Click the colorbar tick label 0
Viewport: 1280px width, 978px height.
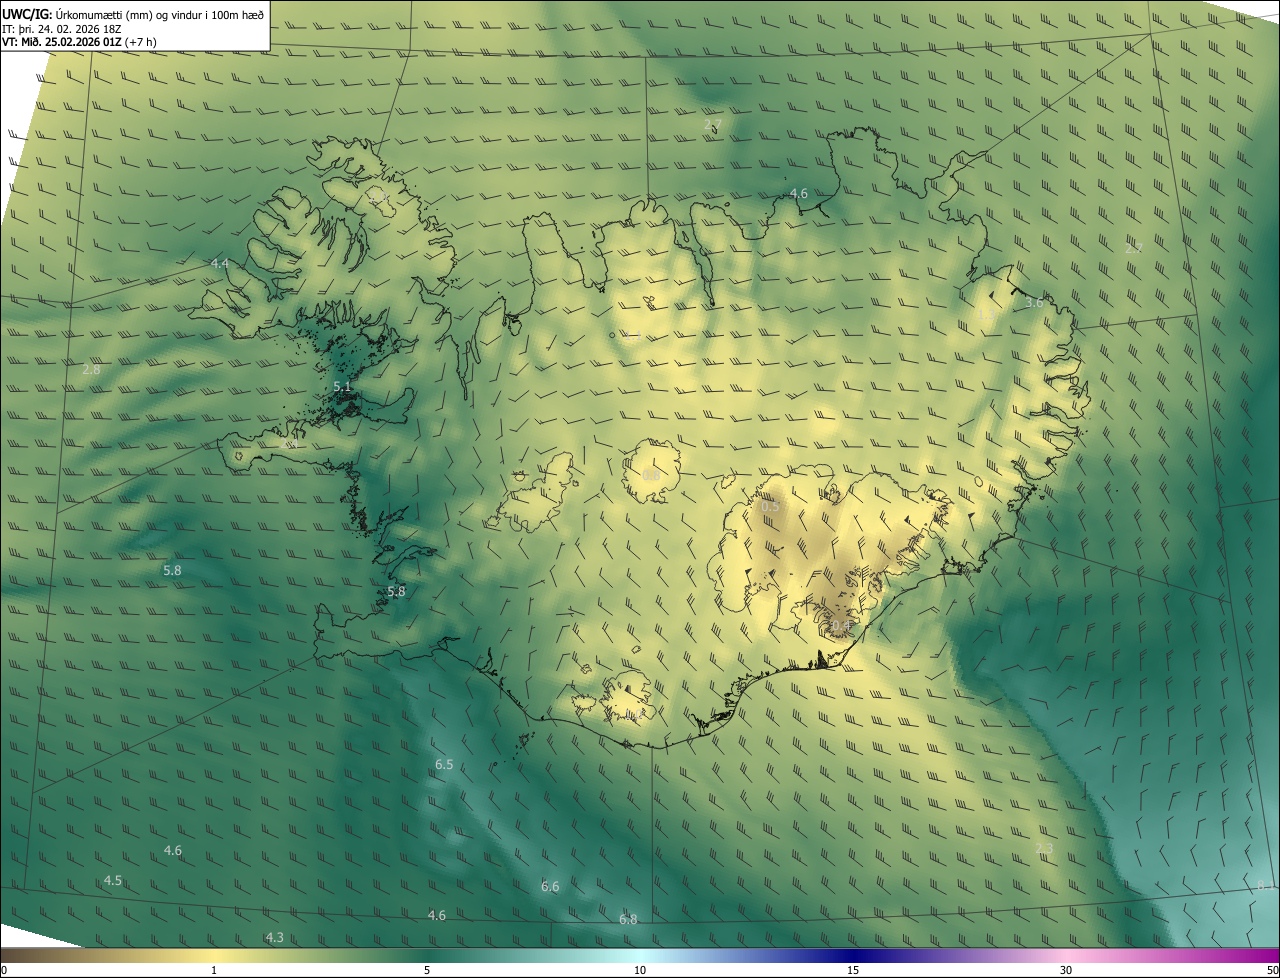coord(4,971)
